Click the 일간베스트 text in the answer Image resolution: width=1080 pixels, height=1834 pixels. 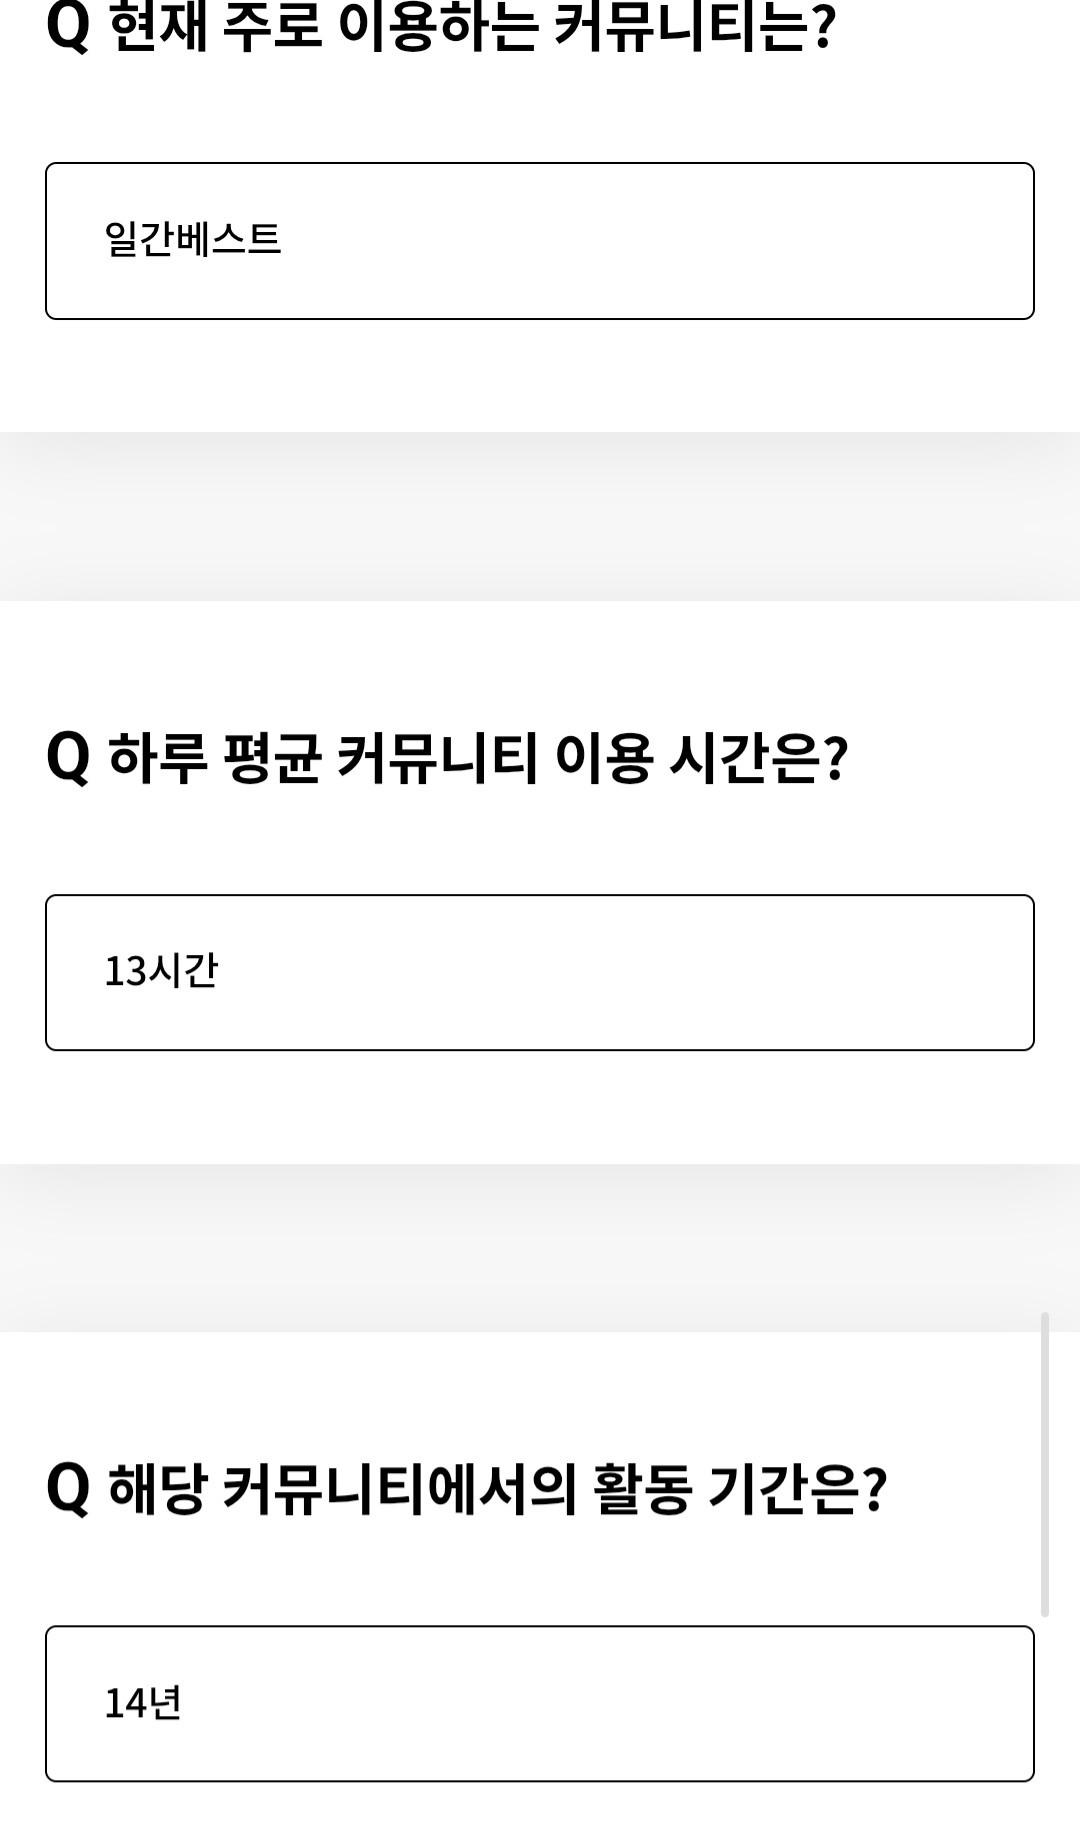[193, 240]
